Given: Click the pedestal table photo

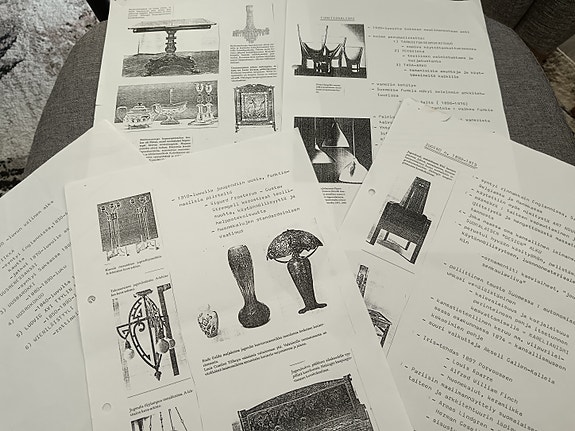Looking at the screenshot, I should tap(170, 48).
